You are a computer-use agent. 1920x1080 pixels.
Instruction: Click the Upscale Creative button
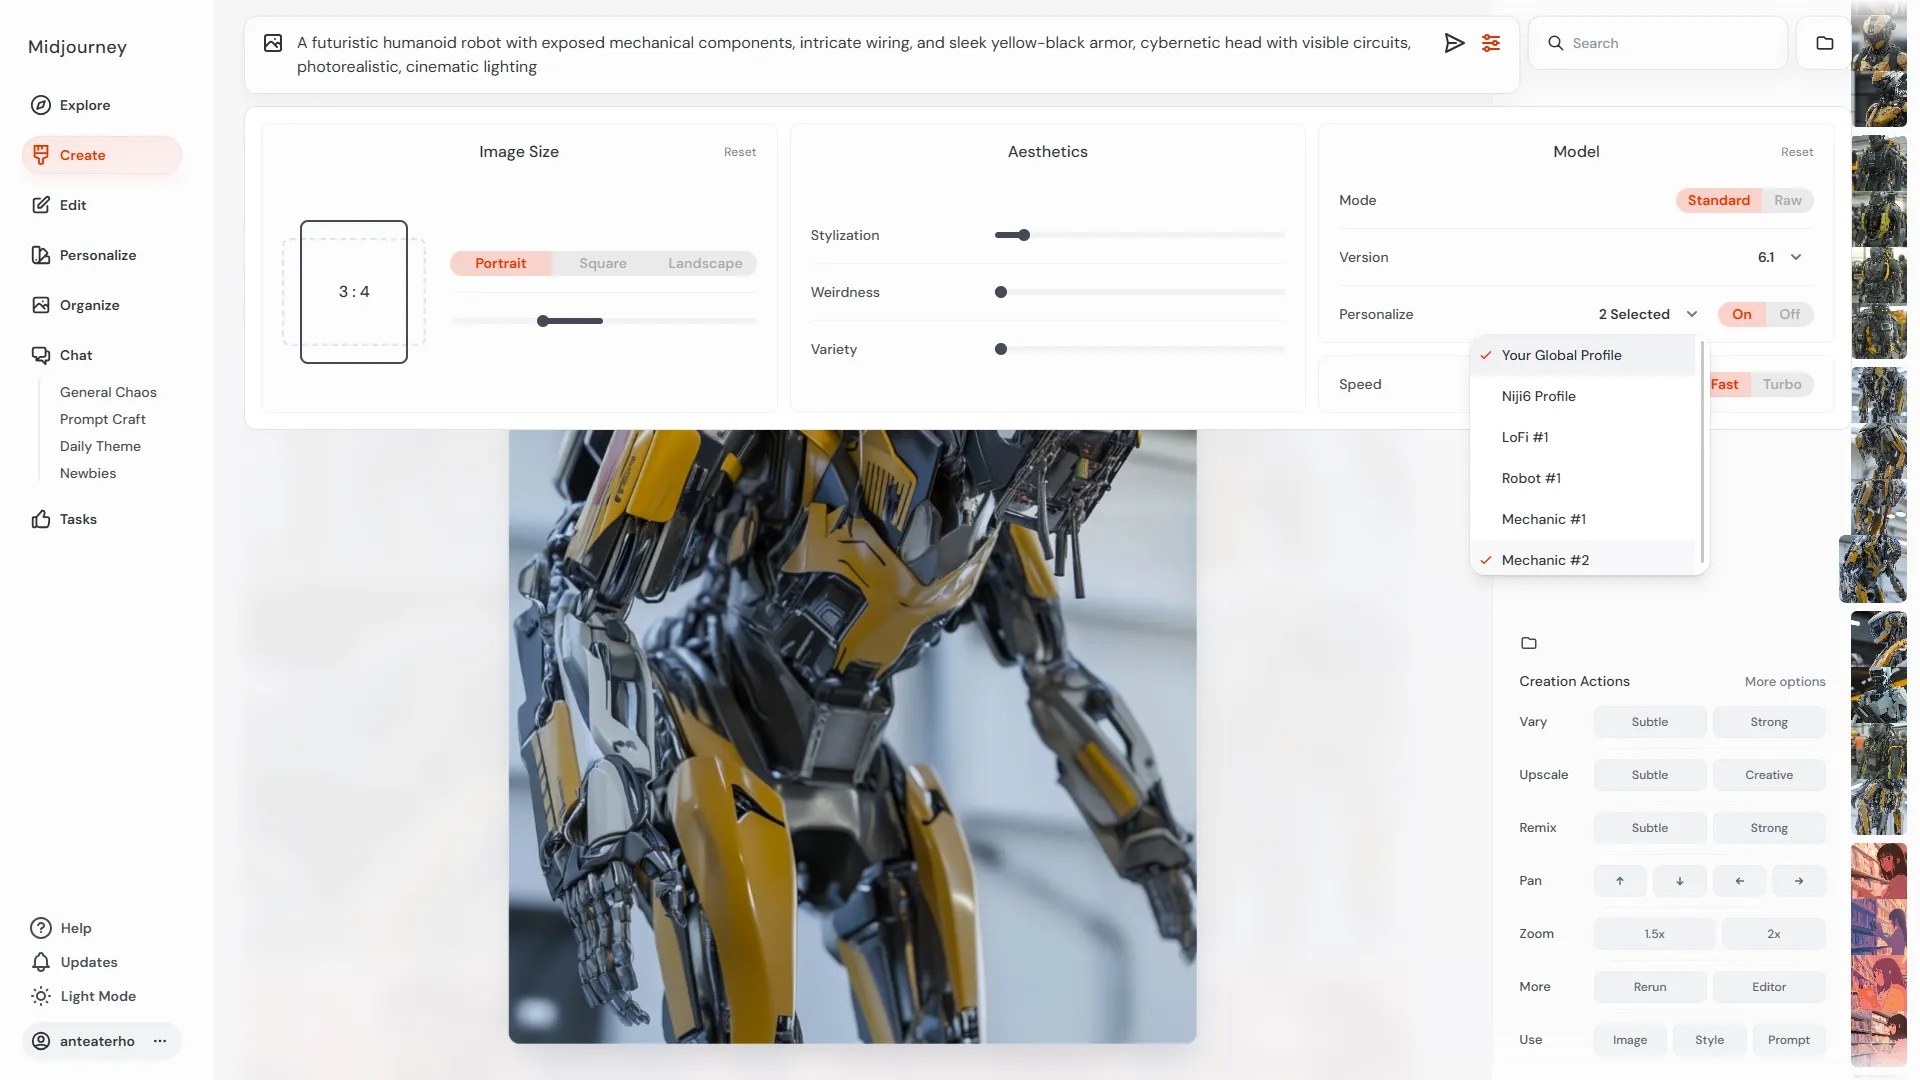(x=1768, y=775)
